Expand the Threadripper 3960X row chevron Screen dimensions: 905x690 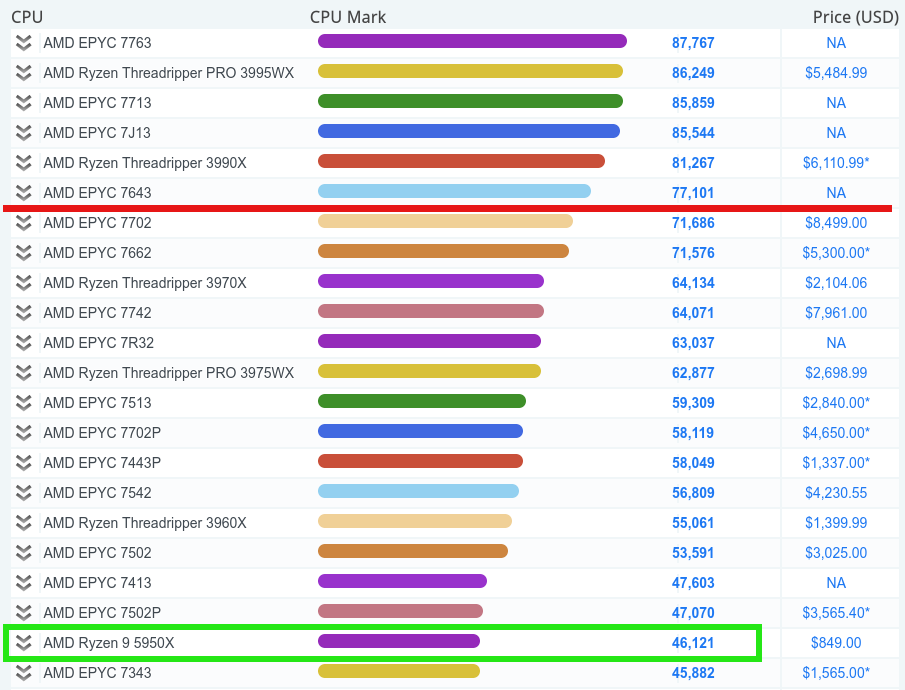coord(24,523)
